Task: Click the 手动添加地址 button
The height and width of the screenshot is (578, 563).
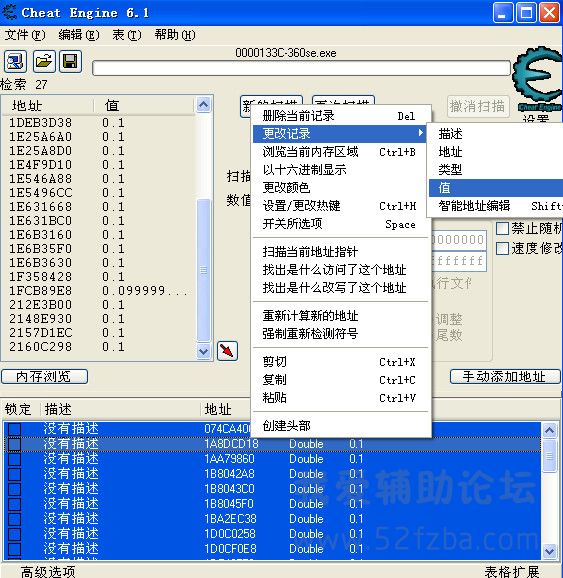Action: [505, 376]
